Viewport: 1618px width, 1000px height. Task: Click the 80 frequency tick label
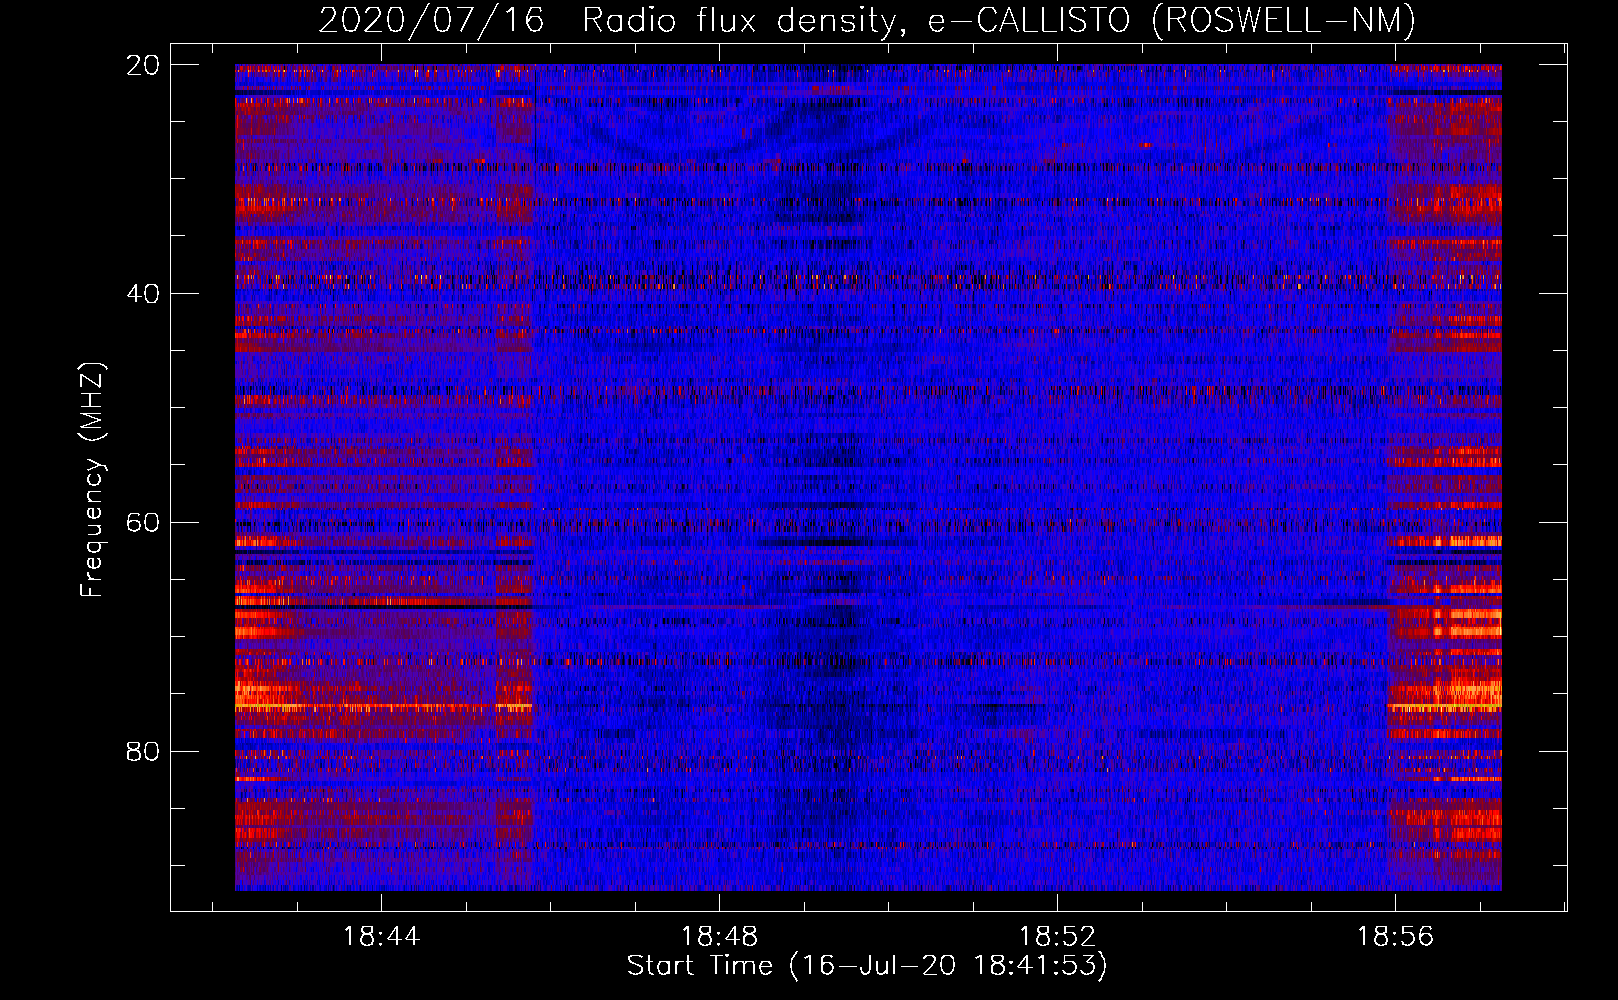click(x=142, y=751)
